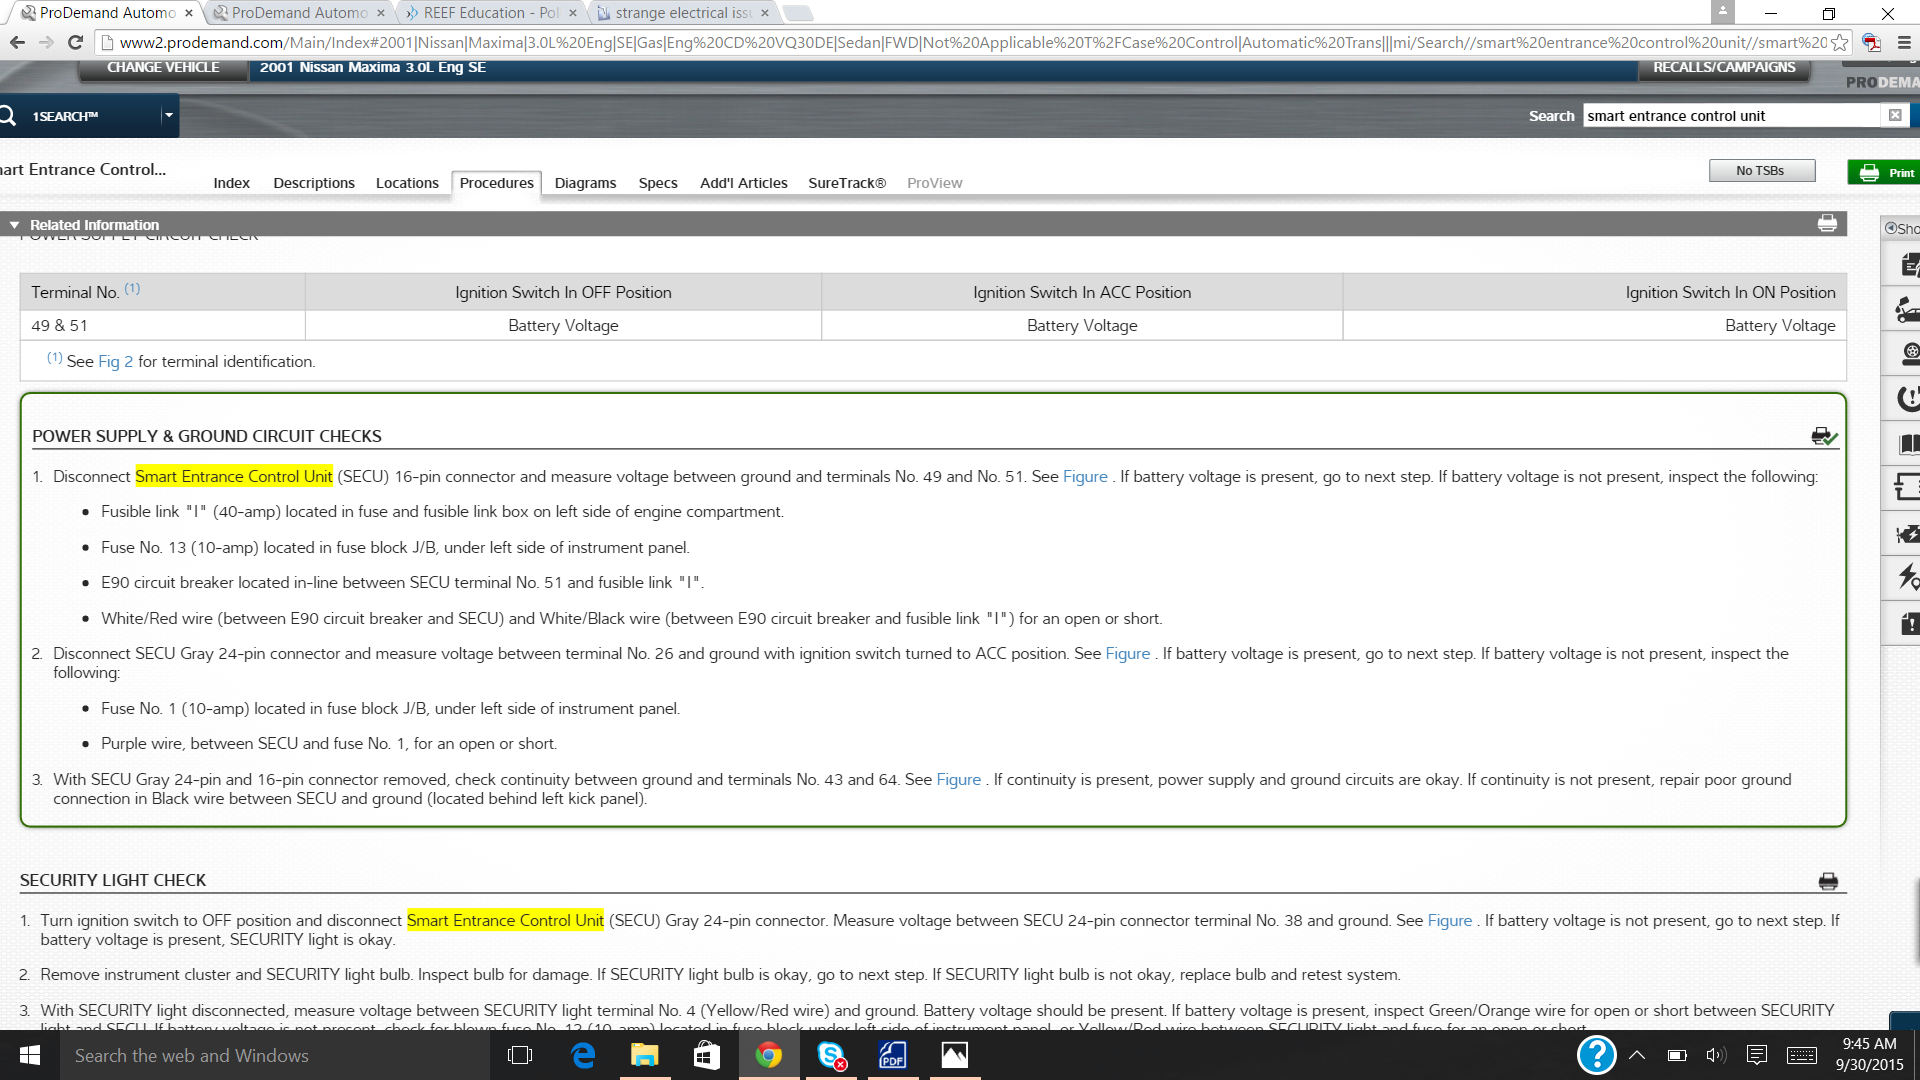Switch to the Diagrams tab
This screenshot has width=1920, height=1080.
(585, 183)
